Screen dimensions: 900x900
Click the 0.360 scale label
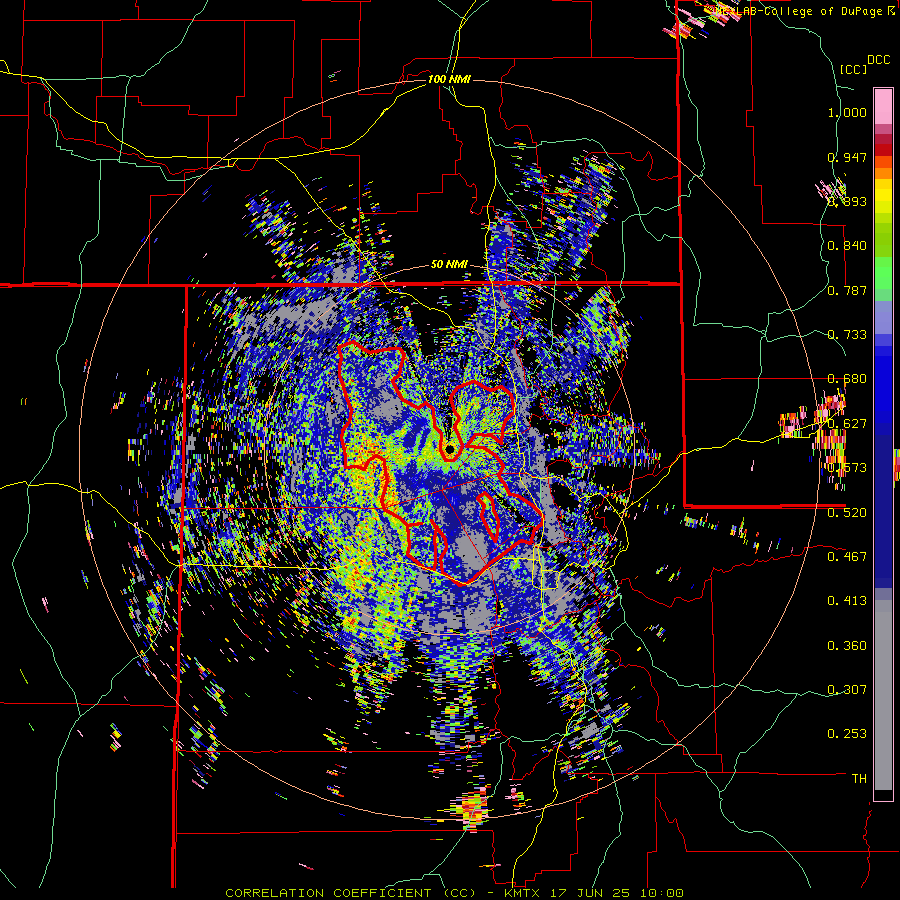coord(847,646)
